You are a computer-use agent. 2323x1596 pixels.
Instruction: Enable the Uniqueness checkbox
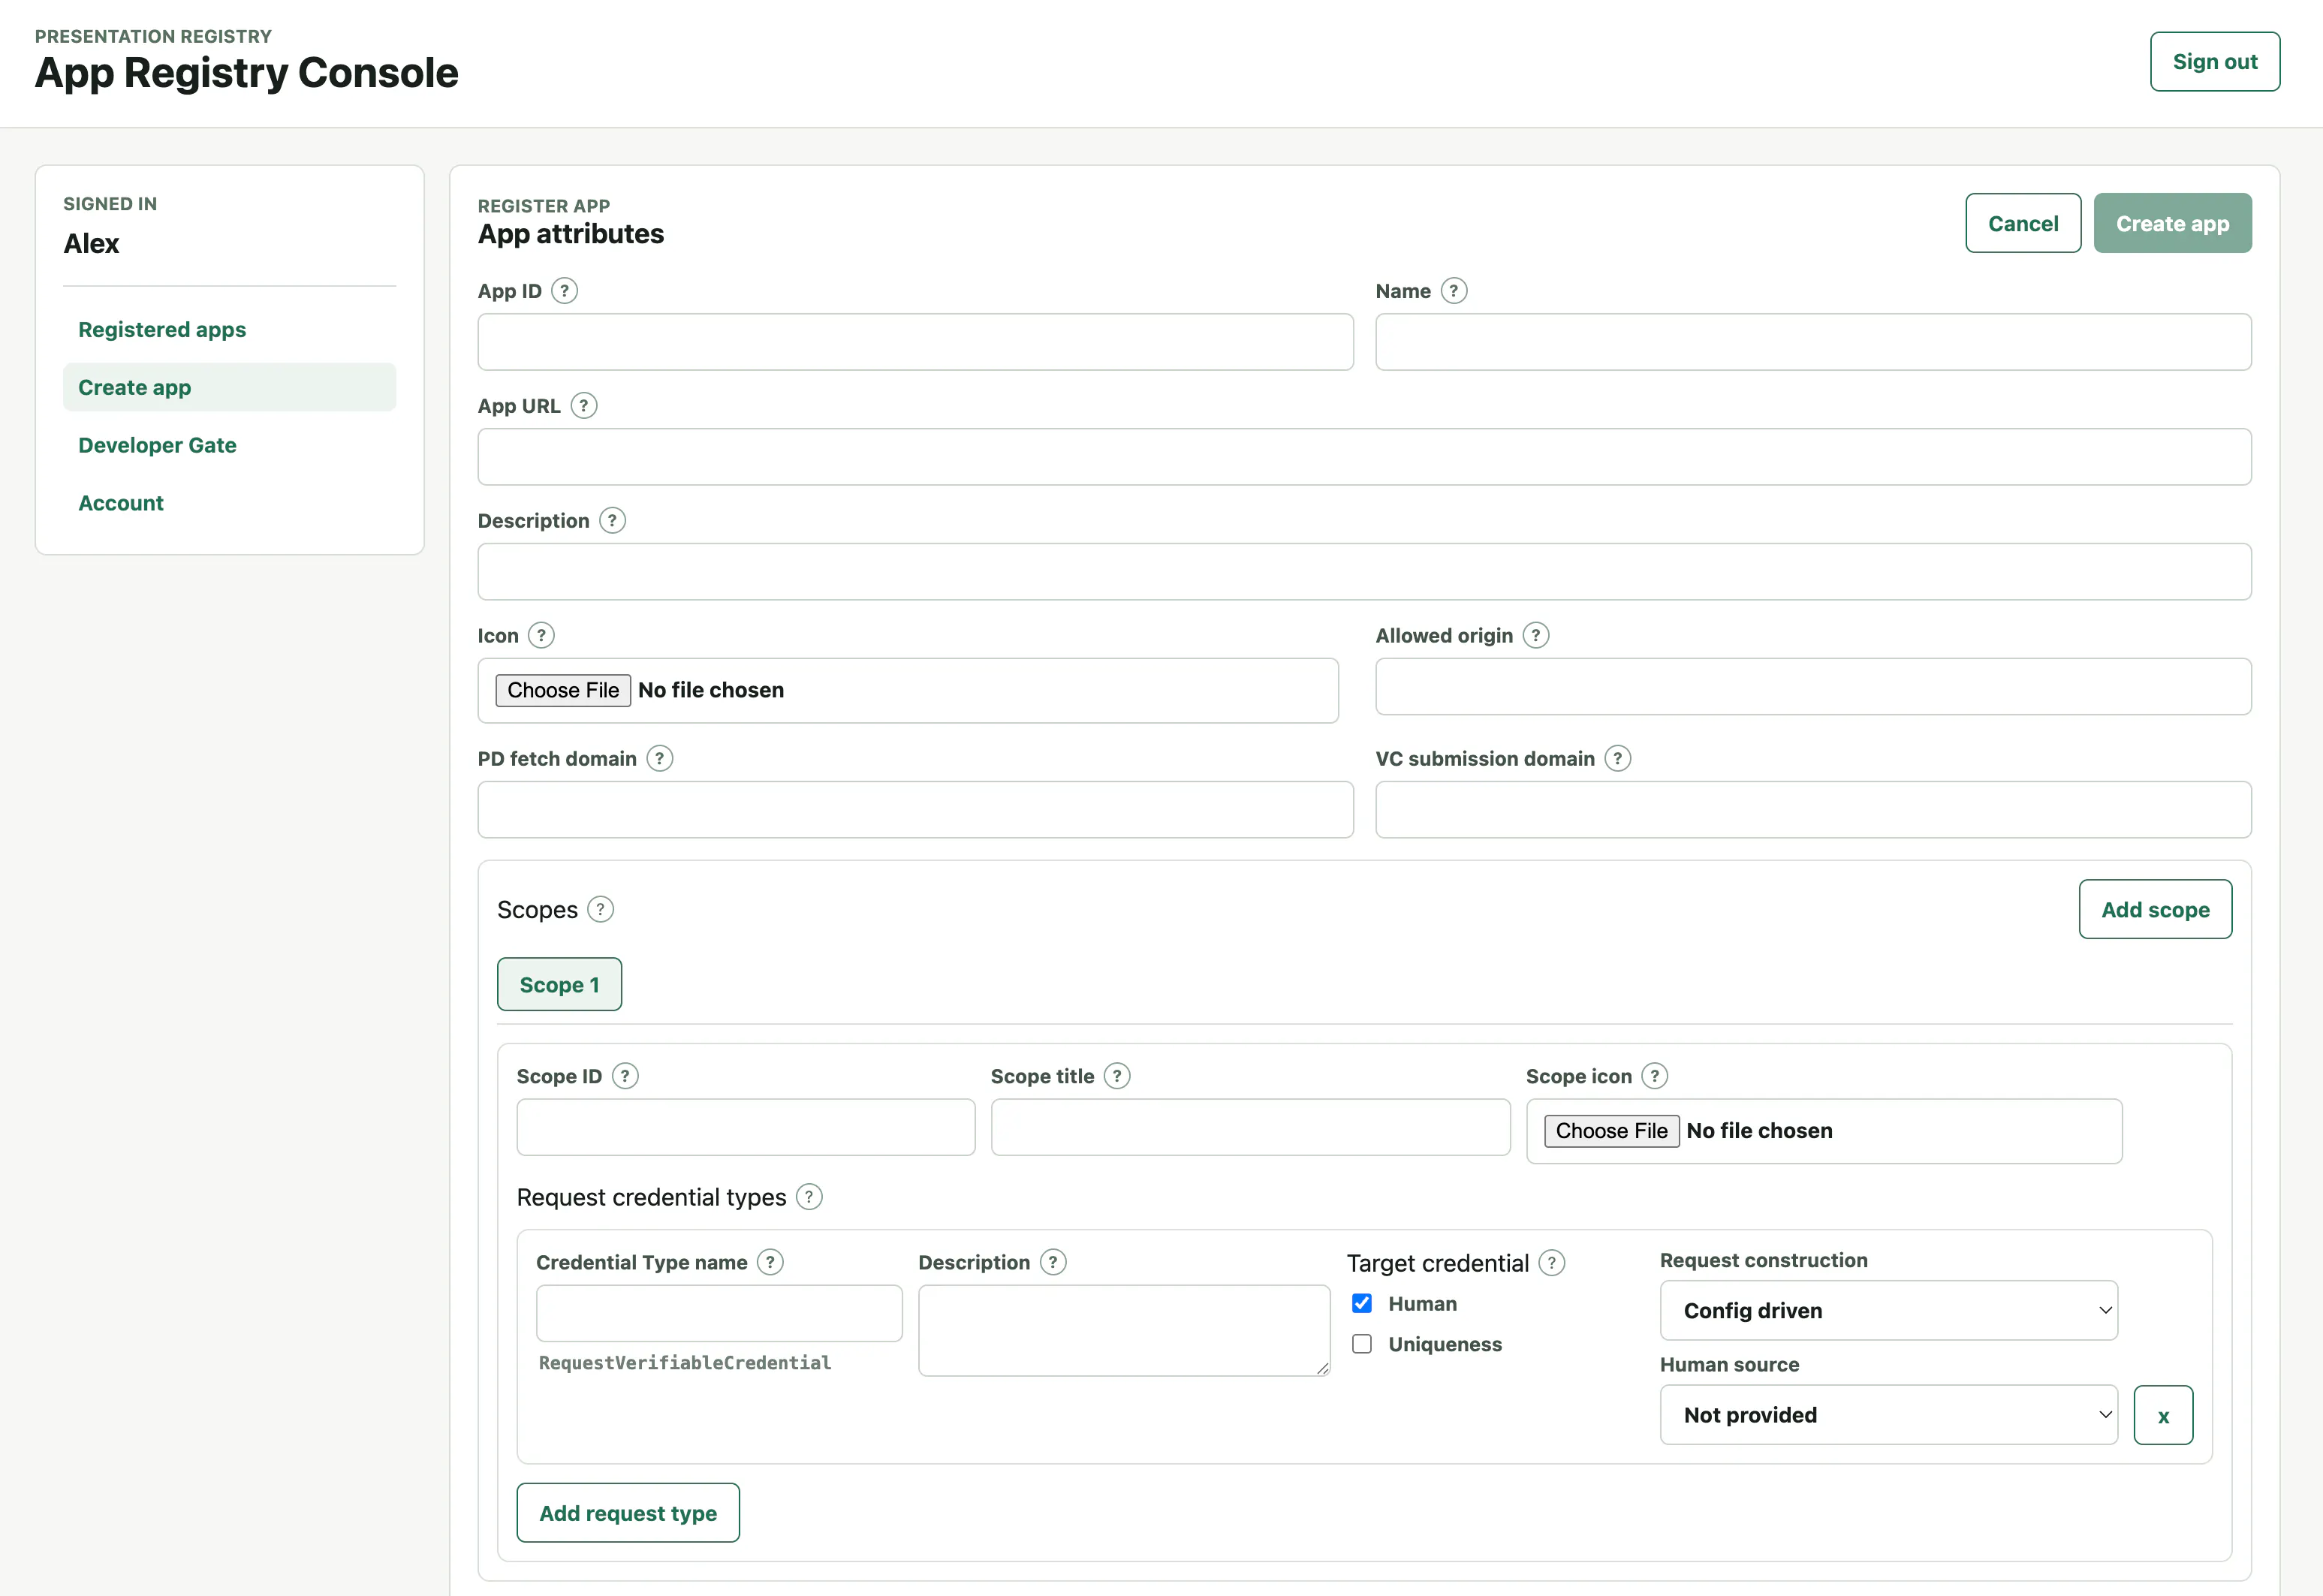pyautogui.click(x=1362, y=1344)
